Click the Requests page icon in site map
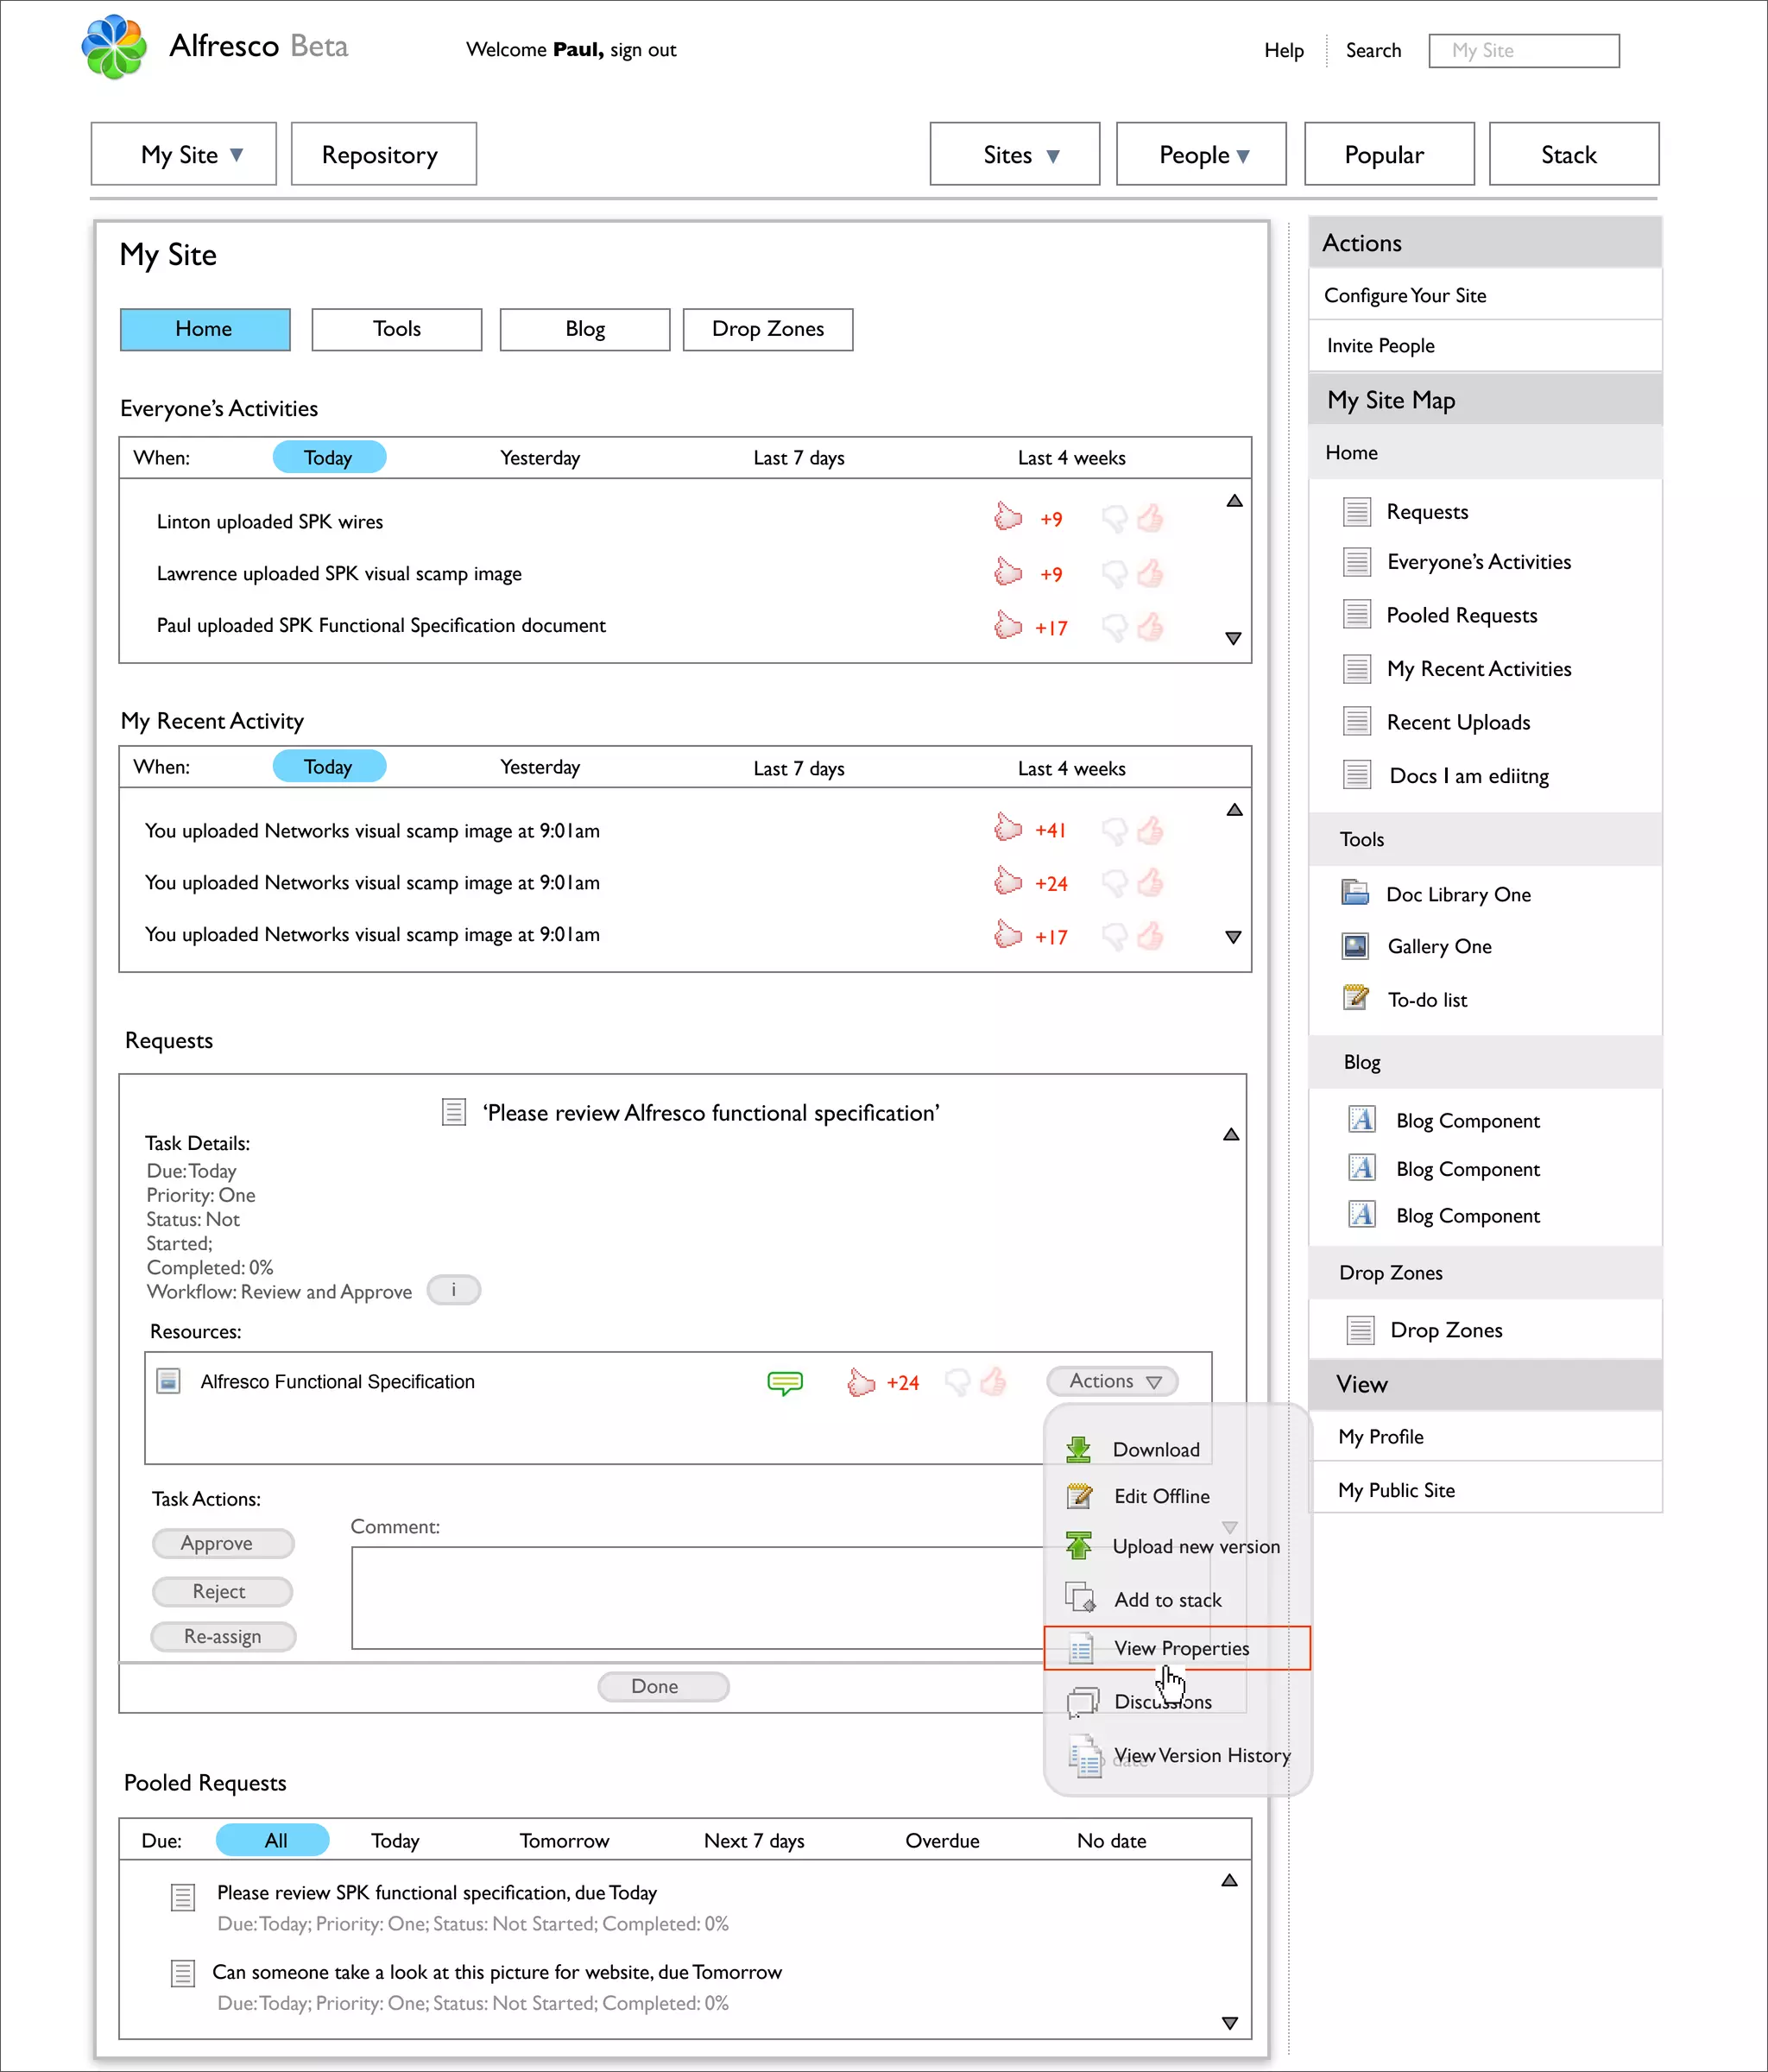Image resolution: width=1768 pixels, height=2072 pixels. [1357, 511]
